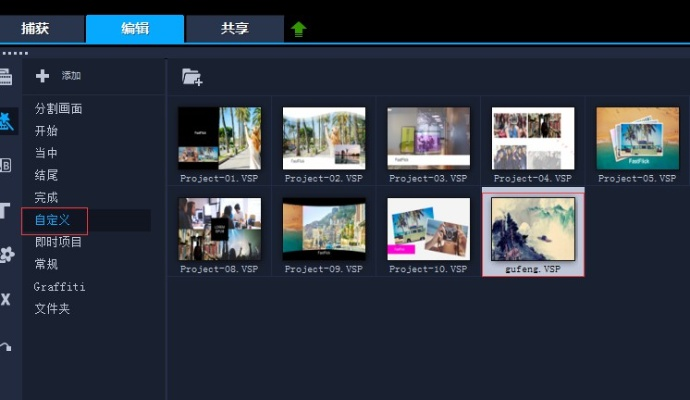Switch to the 捕获 tab
690x400 pixels.
41,29
